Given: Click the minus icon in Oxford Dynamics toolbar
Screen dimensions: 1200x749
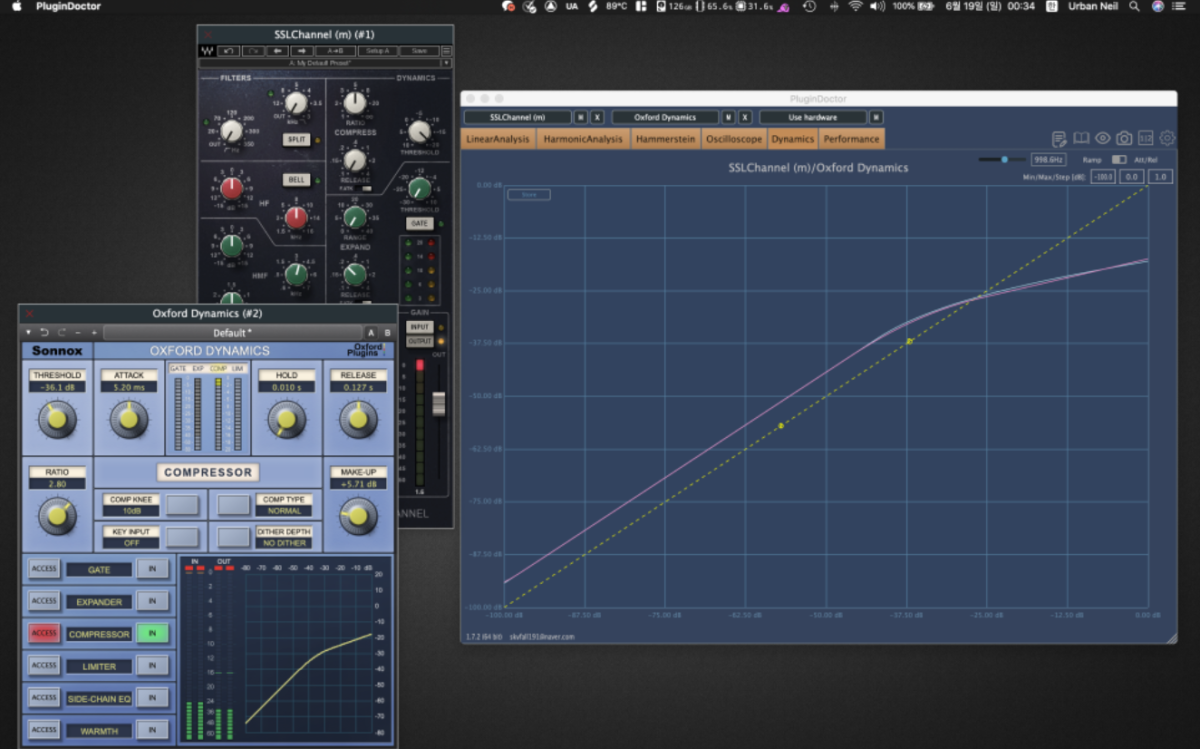Looking at the screenshot, I should pyautogui.click(x=78, y=332).
